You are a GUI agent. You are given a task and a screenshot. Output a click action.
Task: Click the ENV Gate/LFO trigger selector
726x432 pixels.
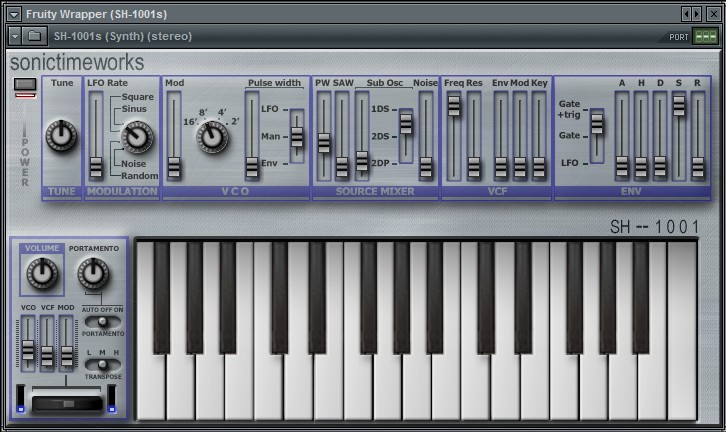[x=597, y=124]
